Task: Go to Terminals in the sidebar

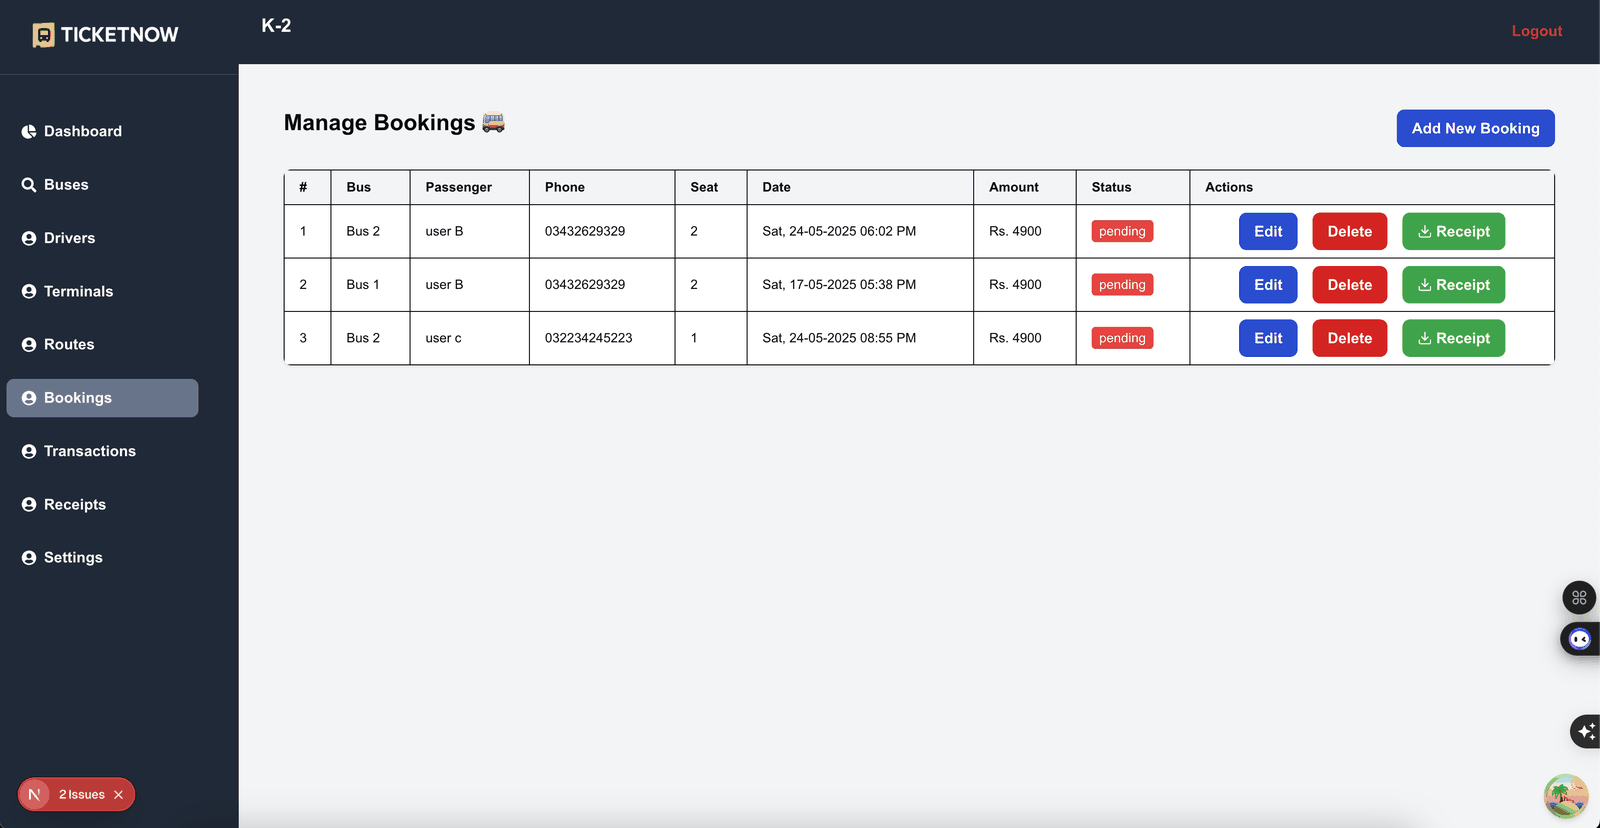Action: click(78, 292)
